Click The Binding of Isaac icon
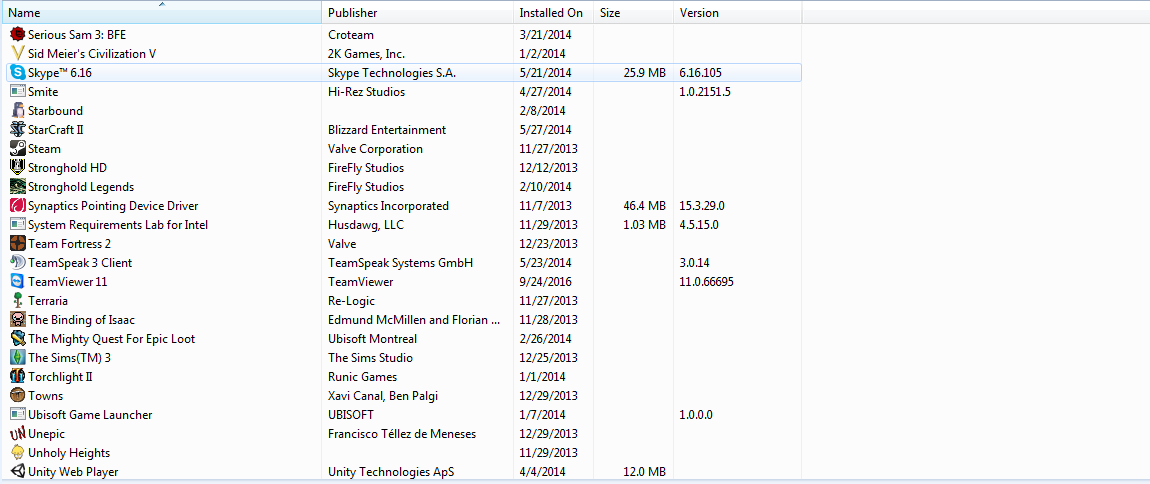 click(x=18, y=320)
